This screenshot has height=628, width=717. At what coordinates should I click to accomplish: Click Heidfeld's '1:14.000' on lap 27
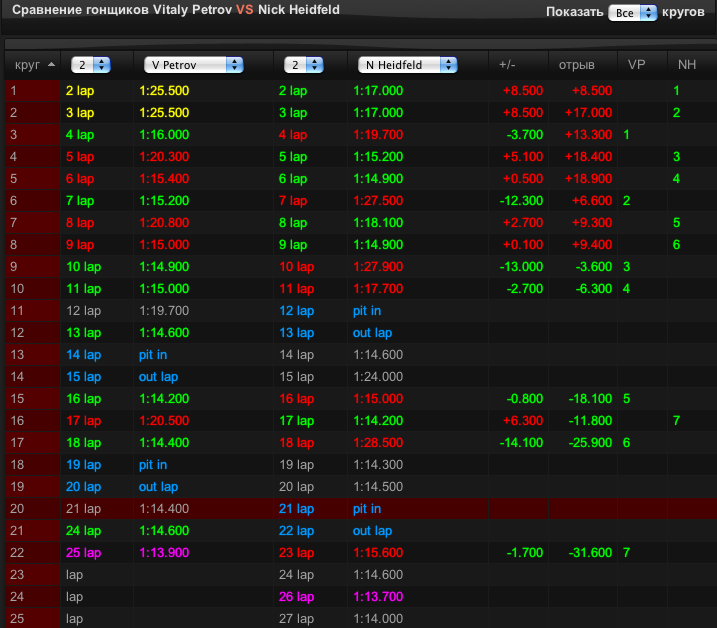point(378,618)
